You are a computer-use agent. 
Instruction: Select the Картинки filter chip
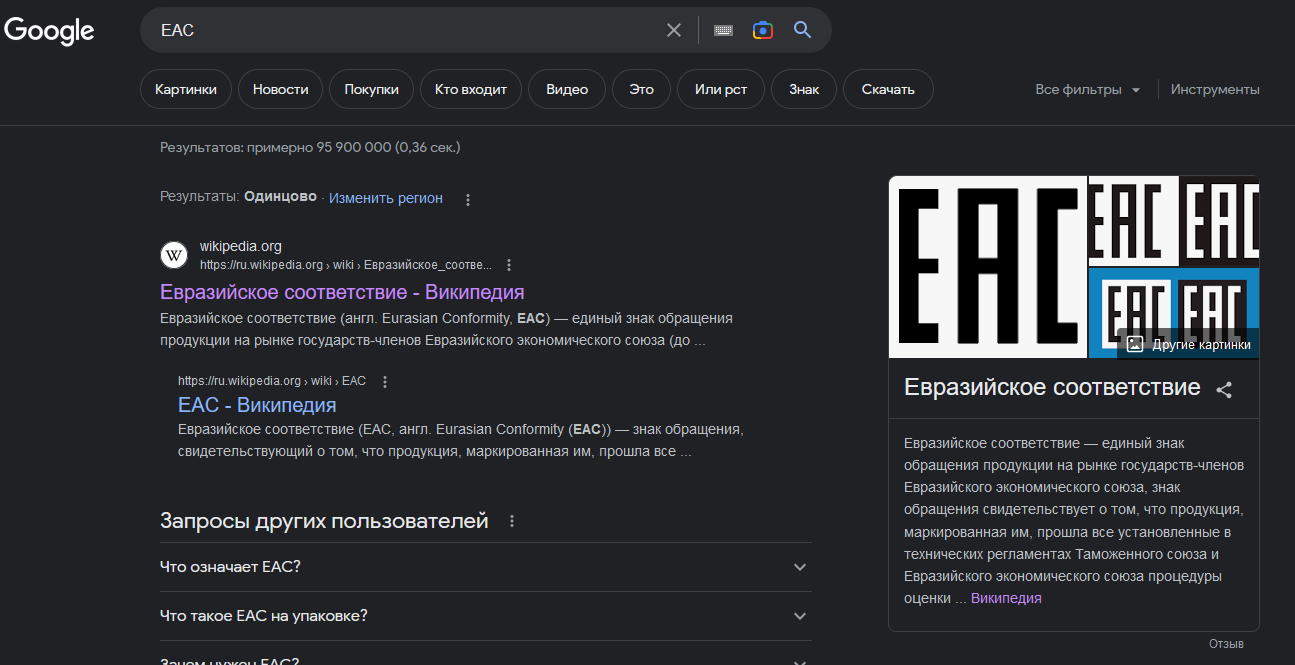tap(186, 89)
